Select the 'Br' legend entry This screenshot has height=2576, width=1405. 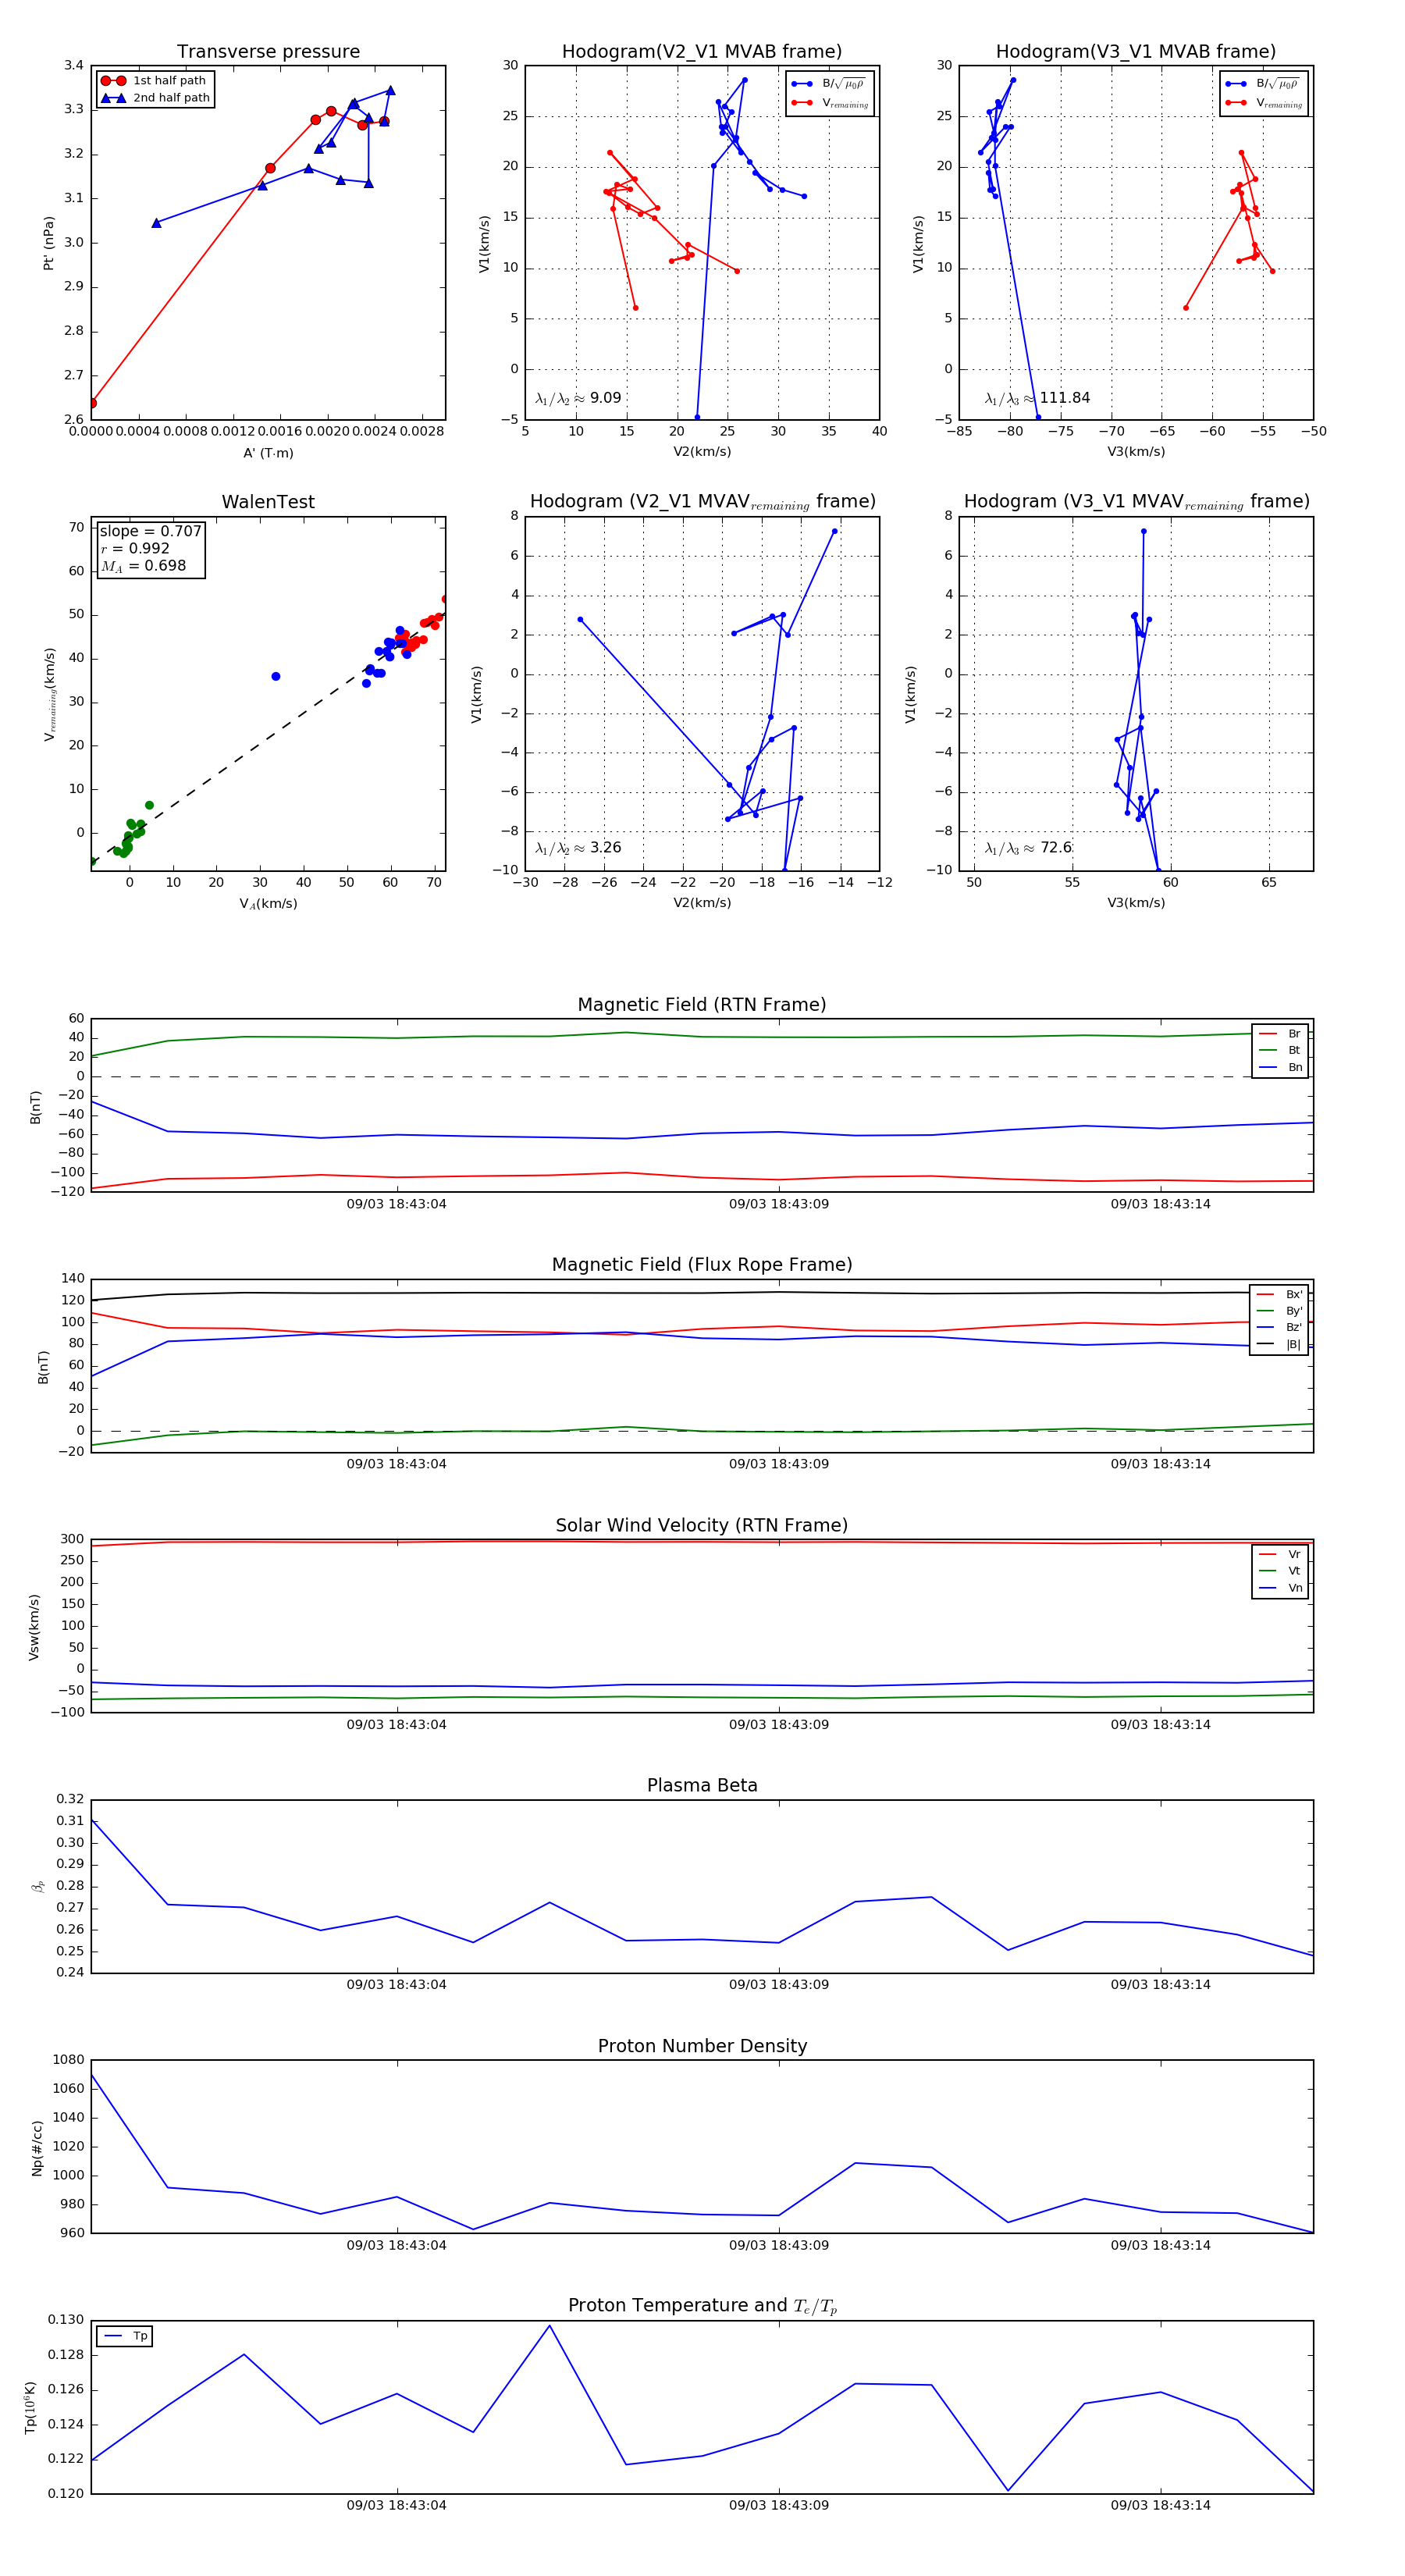click(1280, 1034)
